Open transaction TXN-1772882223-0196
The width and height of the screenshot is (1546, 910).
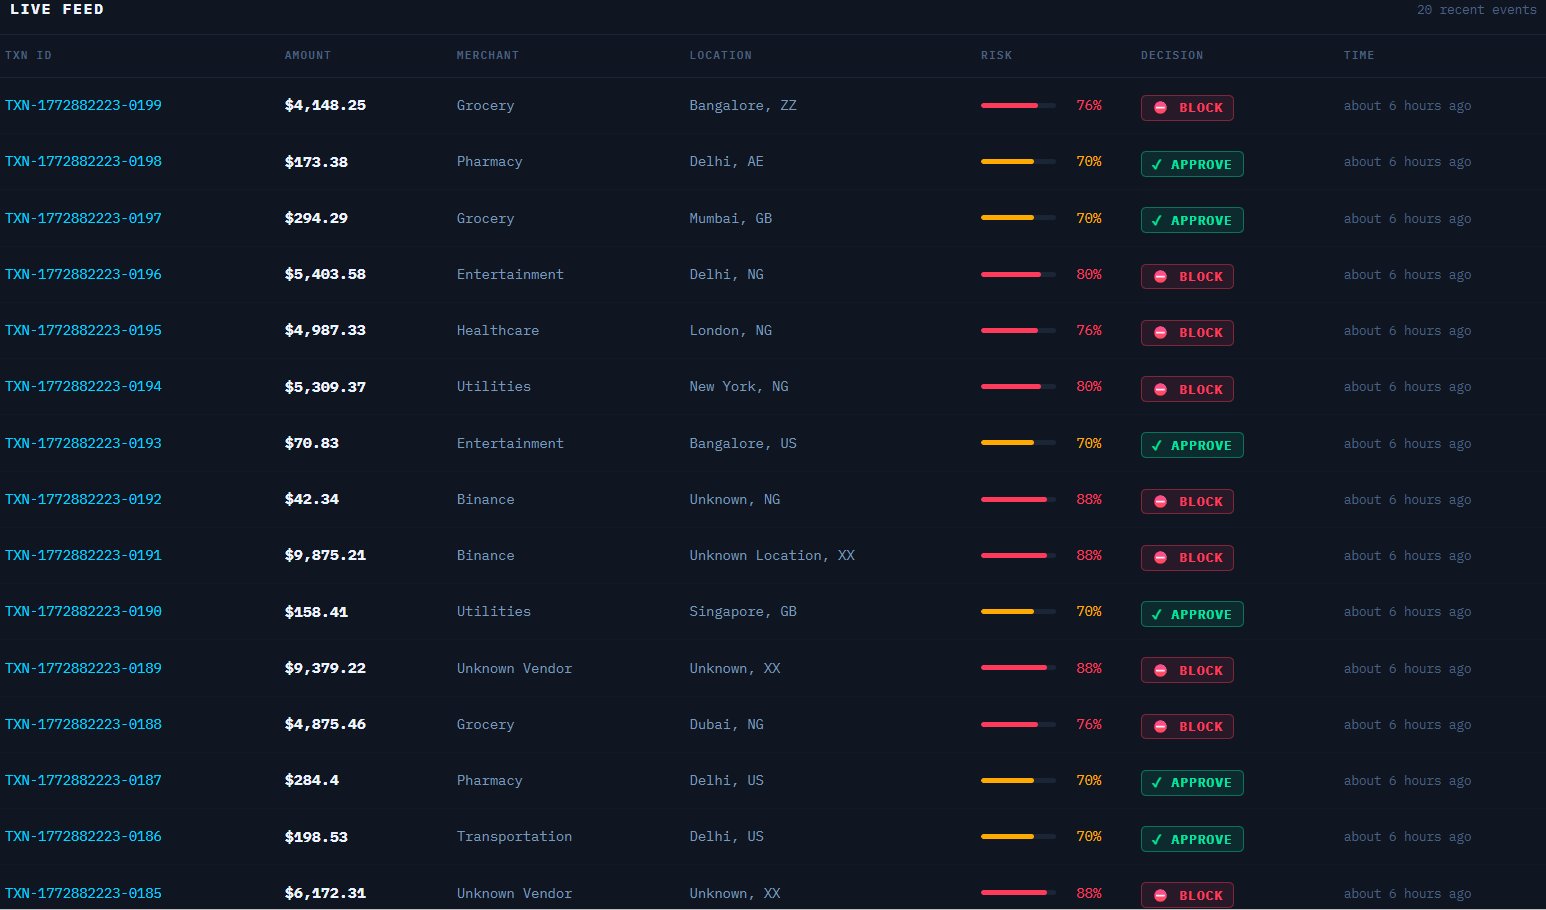click(83, 274)
